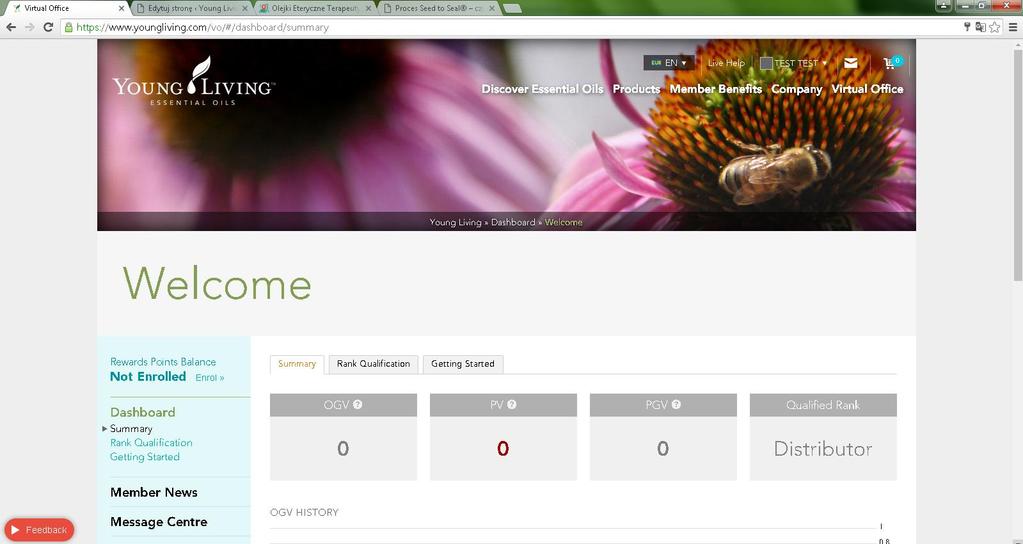The image size is (1023, 544).
Task: Click the PV help question mark
Action: click(512, 404)
